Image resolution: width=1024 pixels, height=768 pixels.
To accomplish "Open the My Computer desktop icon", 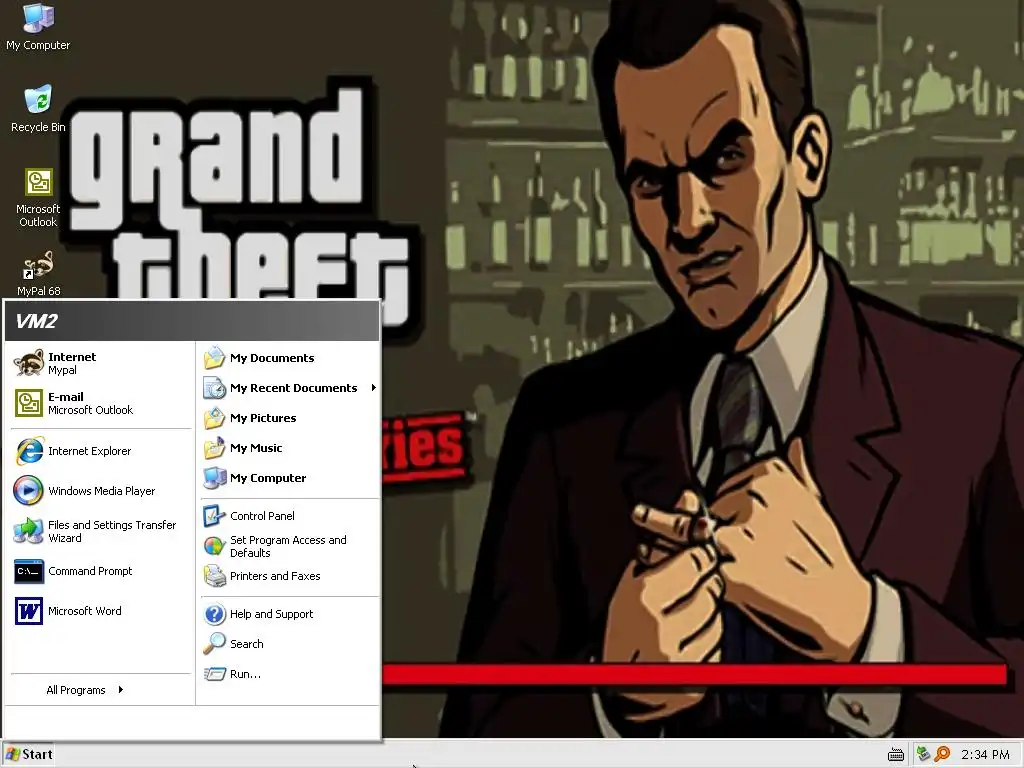I will [x=38, y=26].
